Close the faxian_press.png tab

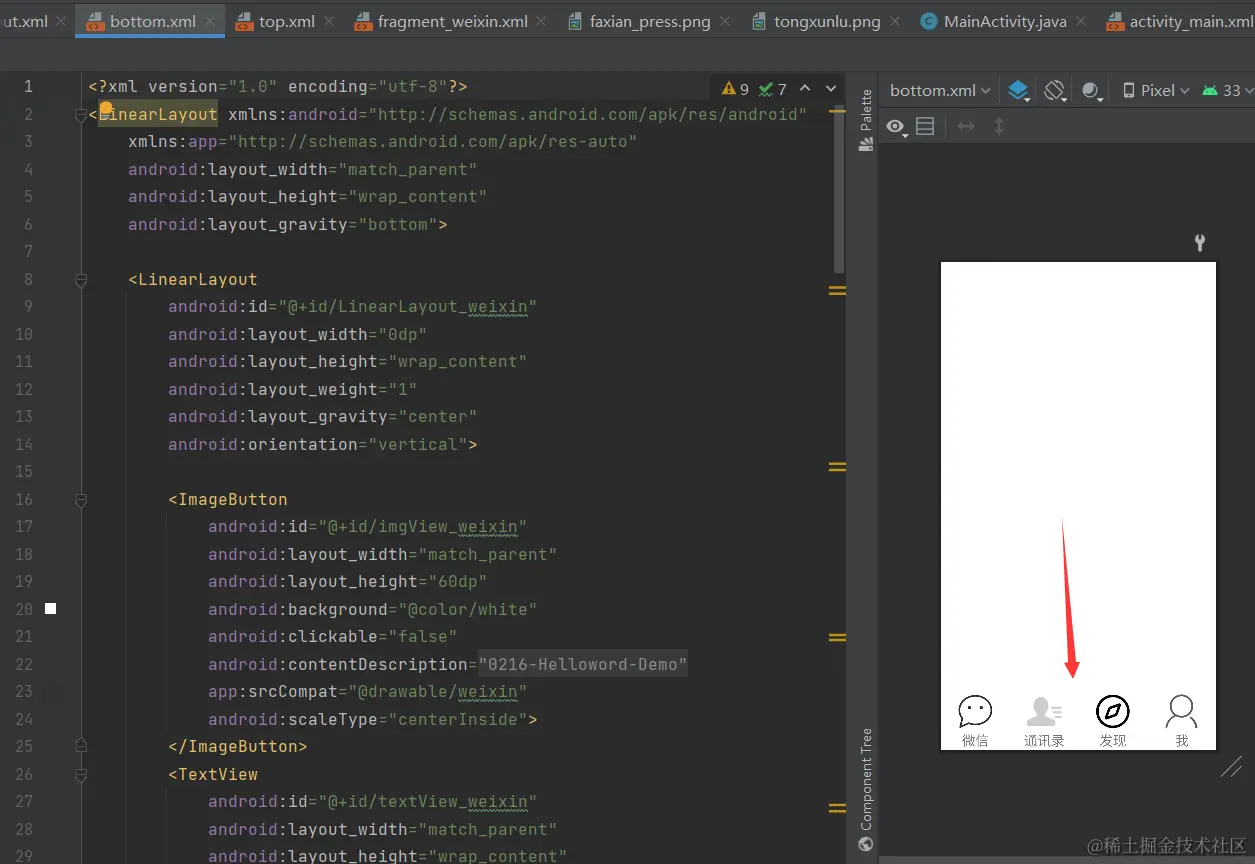726,21
